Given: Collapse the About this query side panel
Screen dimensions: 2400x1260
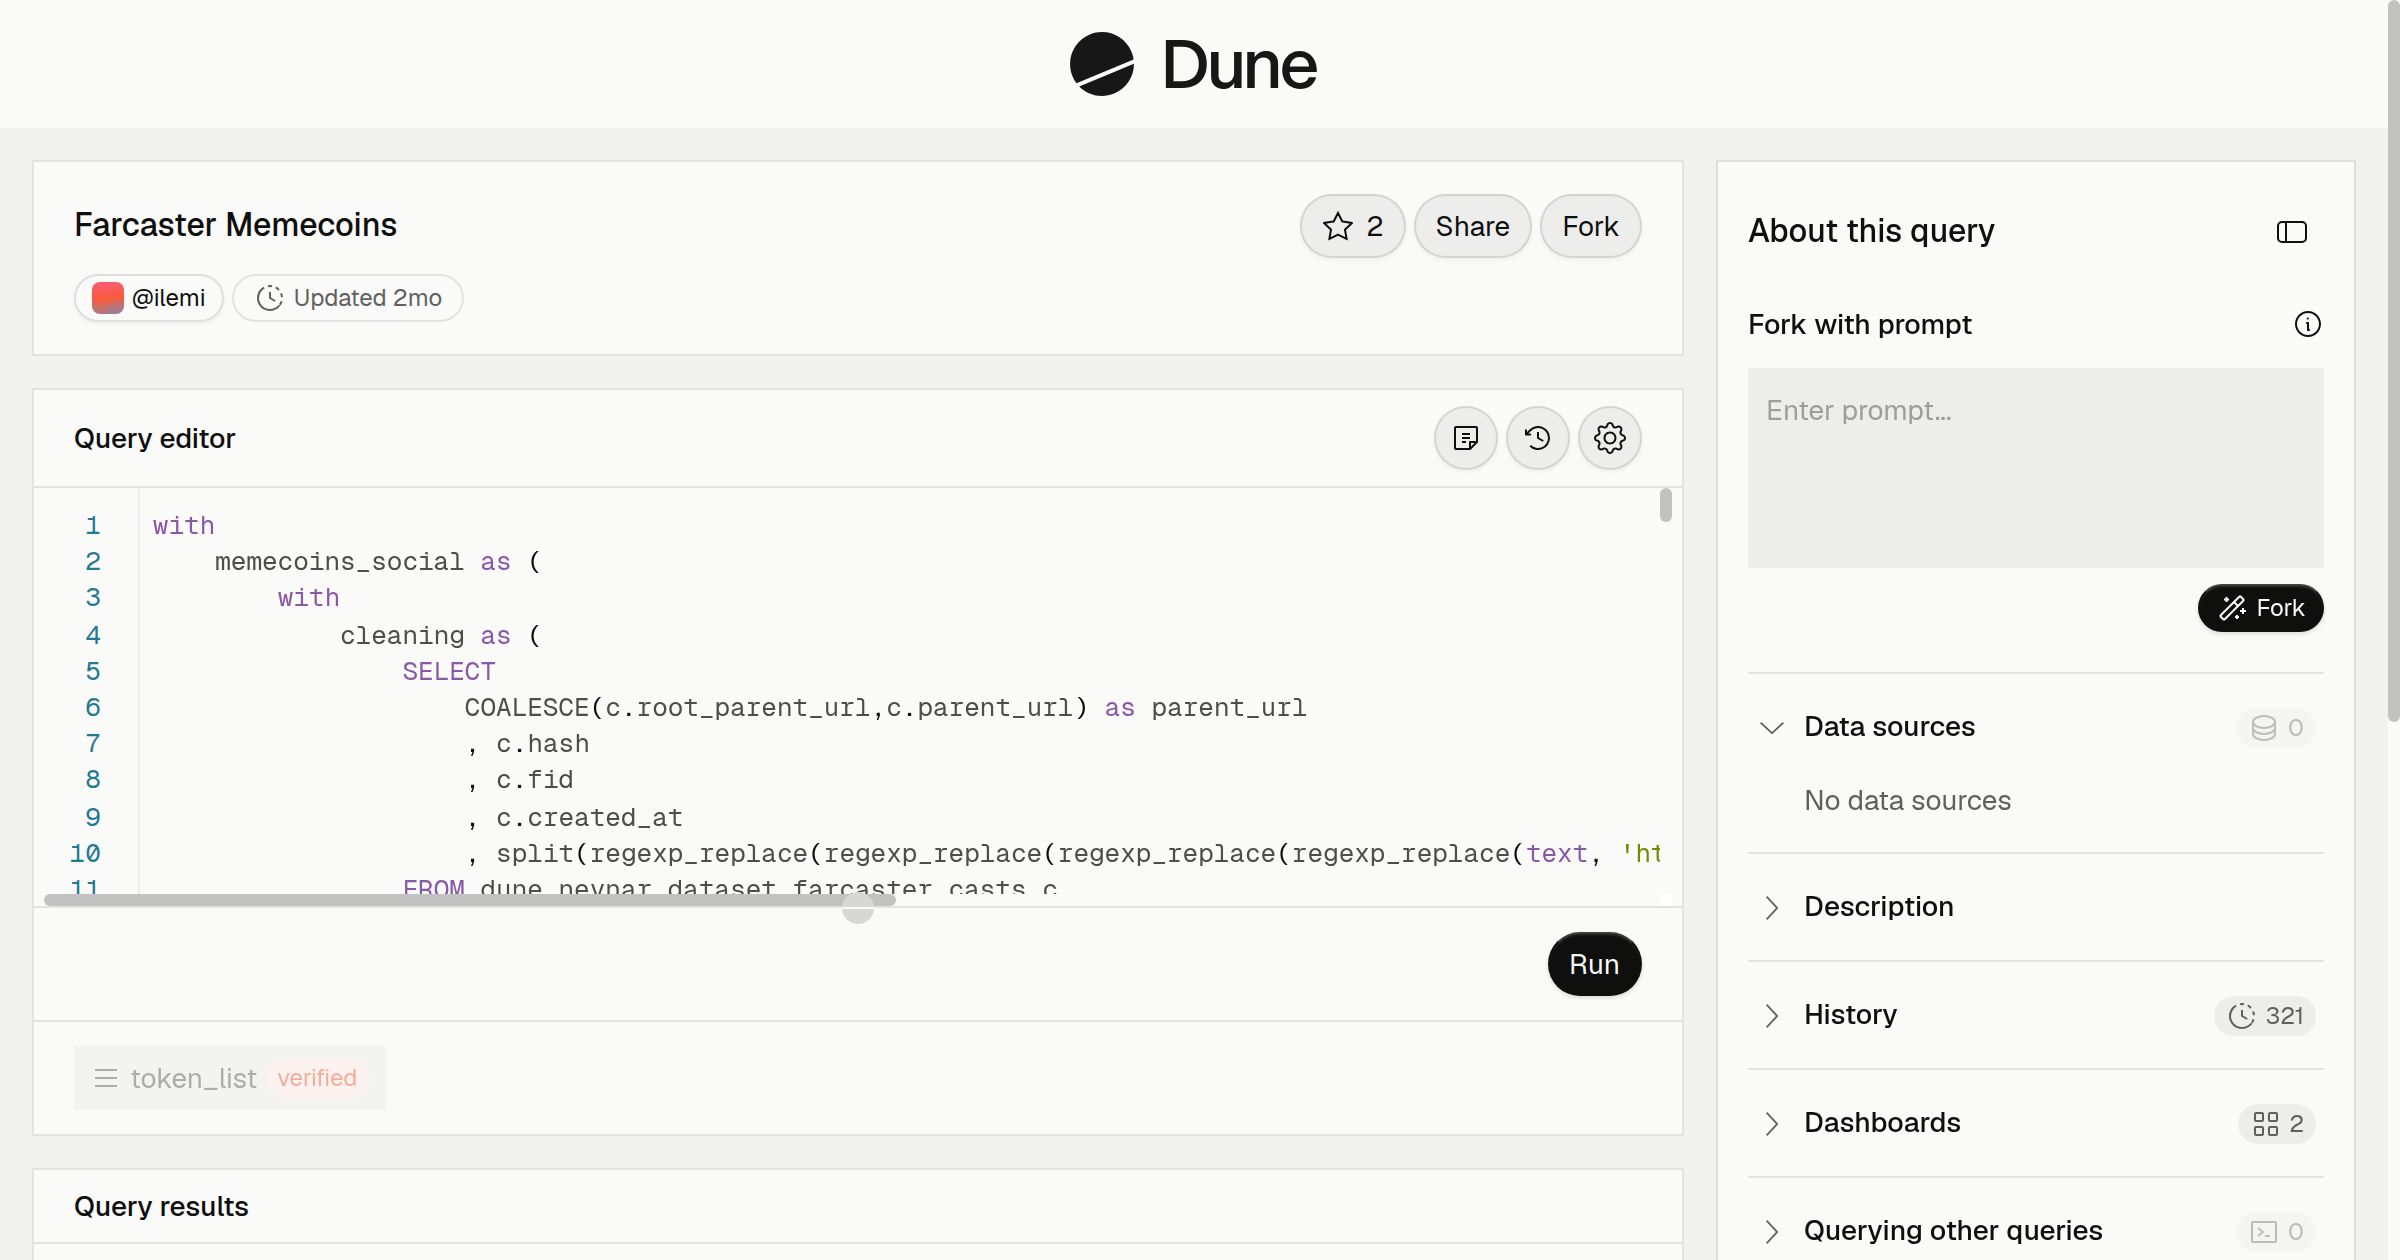Looking at the screenshot, I should click(x=2291, y=232).
